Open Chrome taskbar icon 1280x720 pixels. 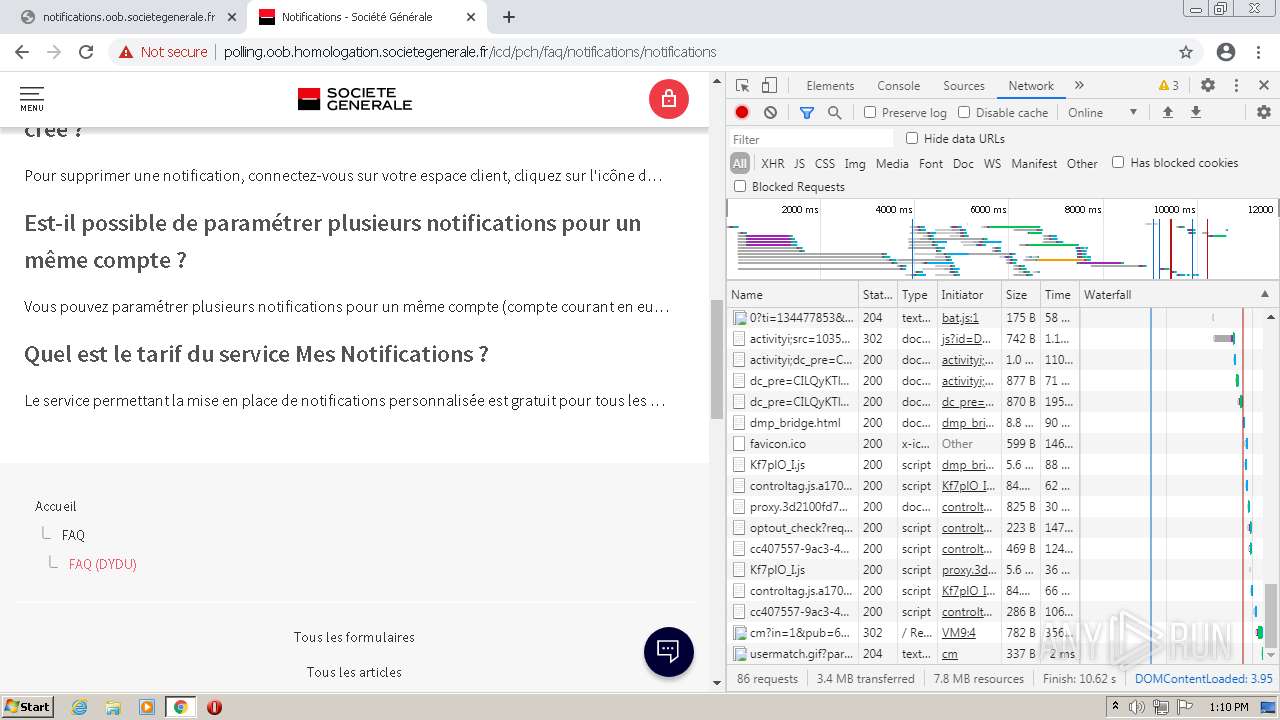[180, 707]
